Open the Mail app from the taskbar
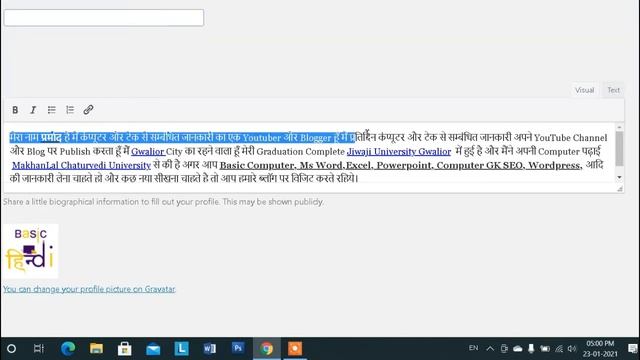 pyautogui.click(x=153, y=349)
